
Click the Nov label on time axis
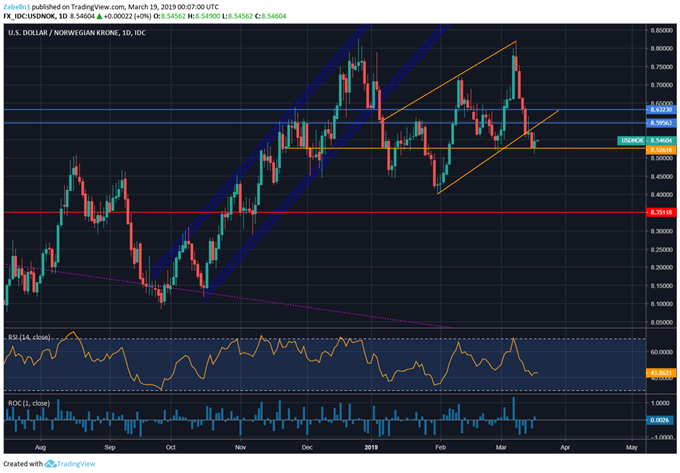click(240, 447)
